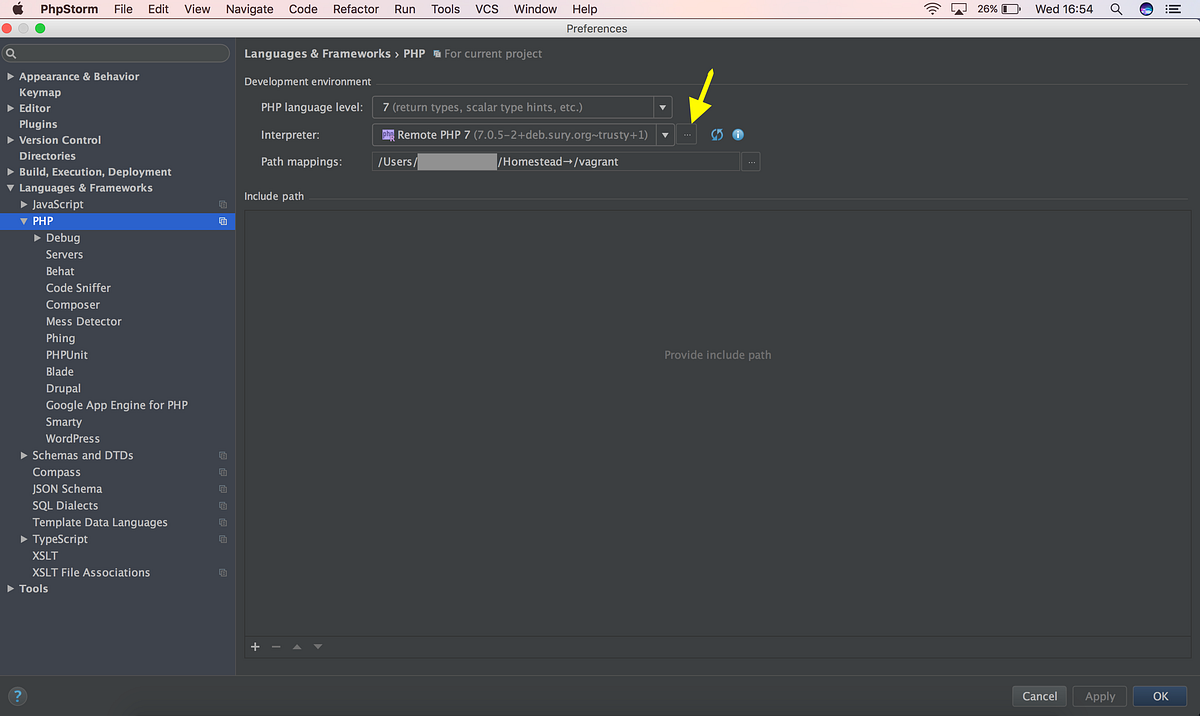Image resolution: width=1200 pixels, height=716 pixels.
Task: Click the path mappings browse button
Action: pos(751,161)
